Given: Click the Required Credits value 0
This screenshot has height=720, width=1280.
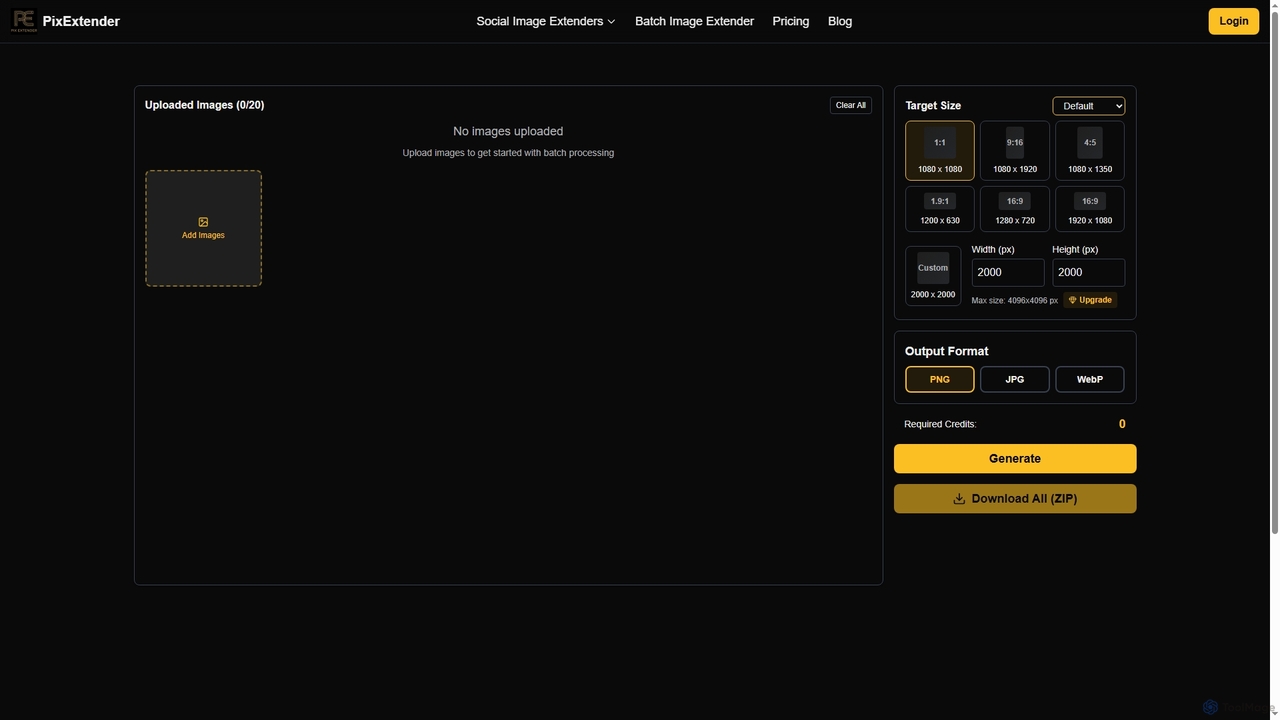Looking at the screenshot, I should coord(1122,424).
